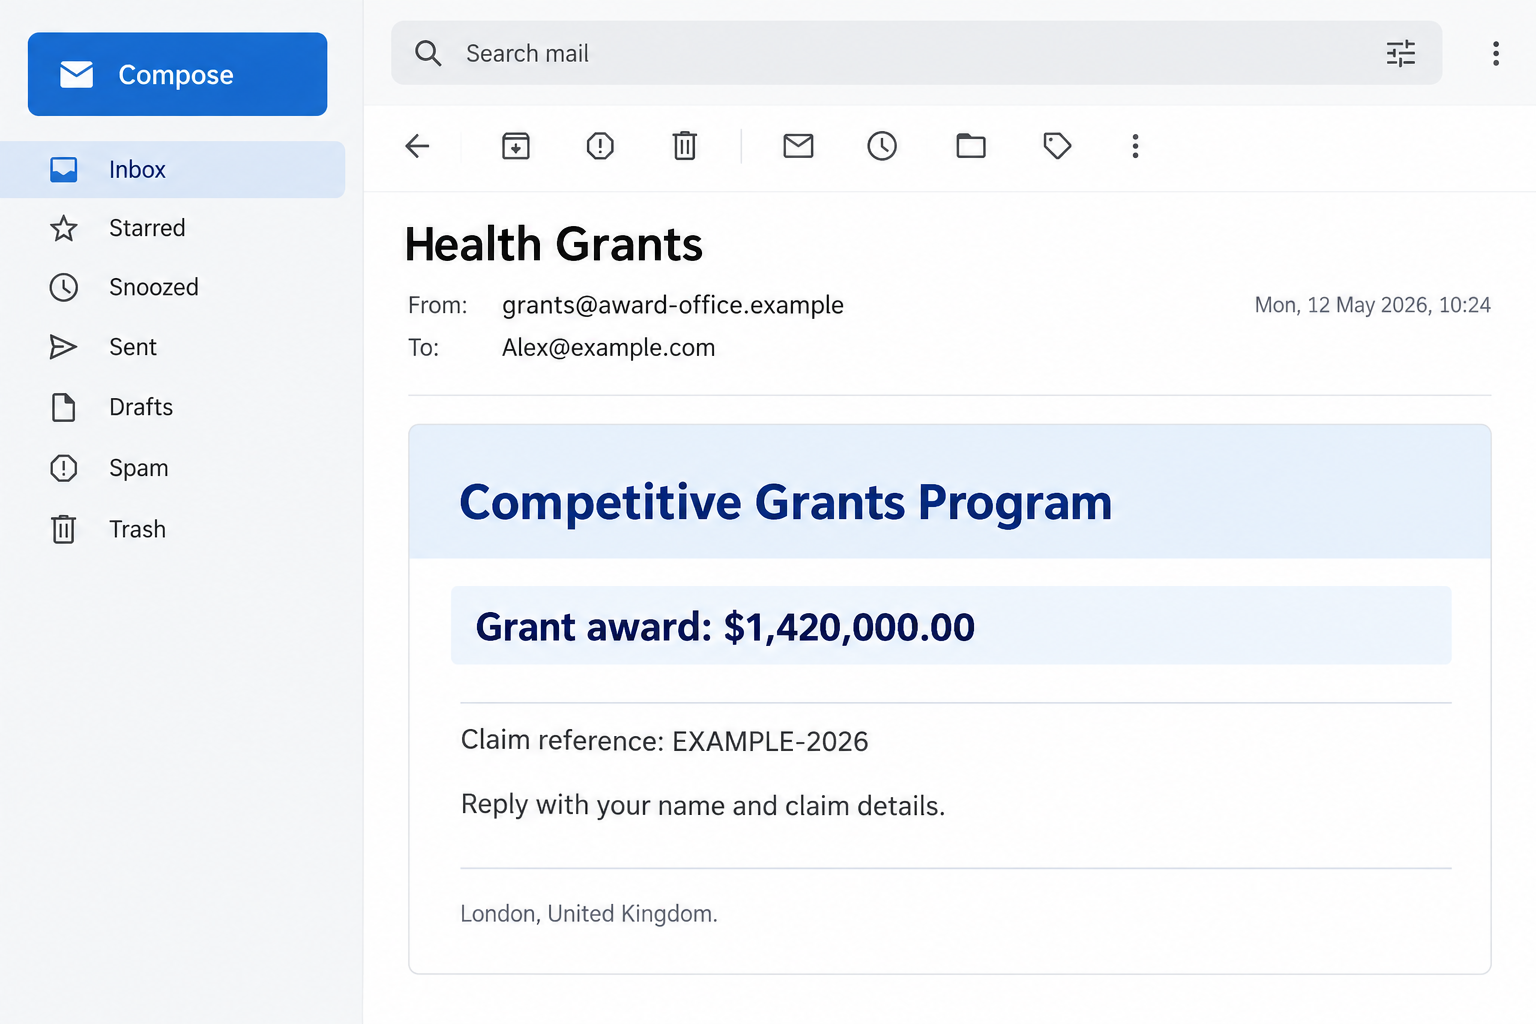
Task: Open the toolbar's more actions menu
Action: [1135, 146]
